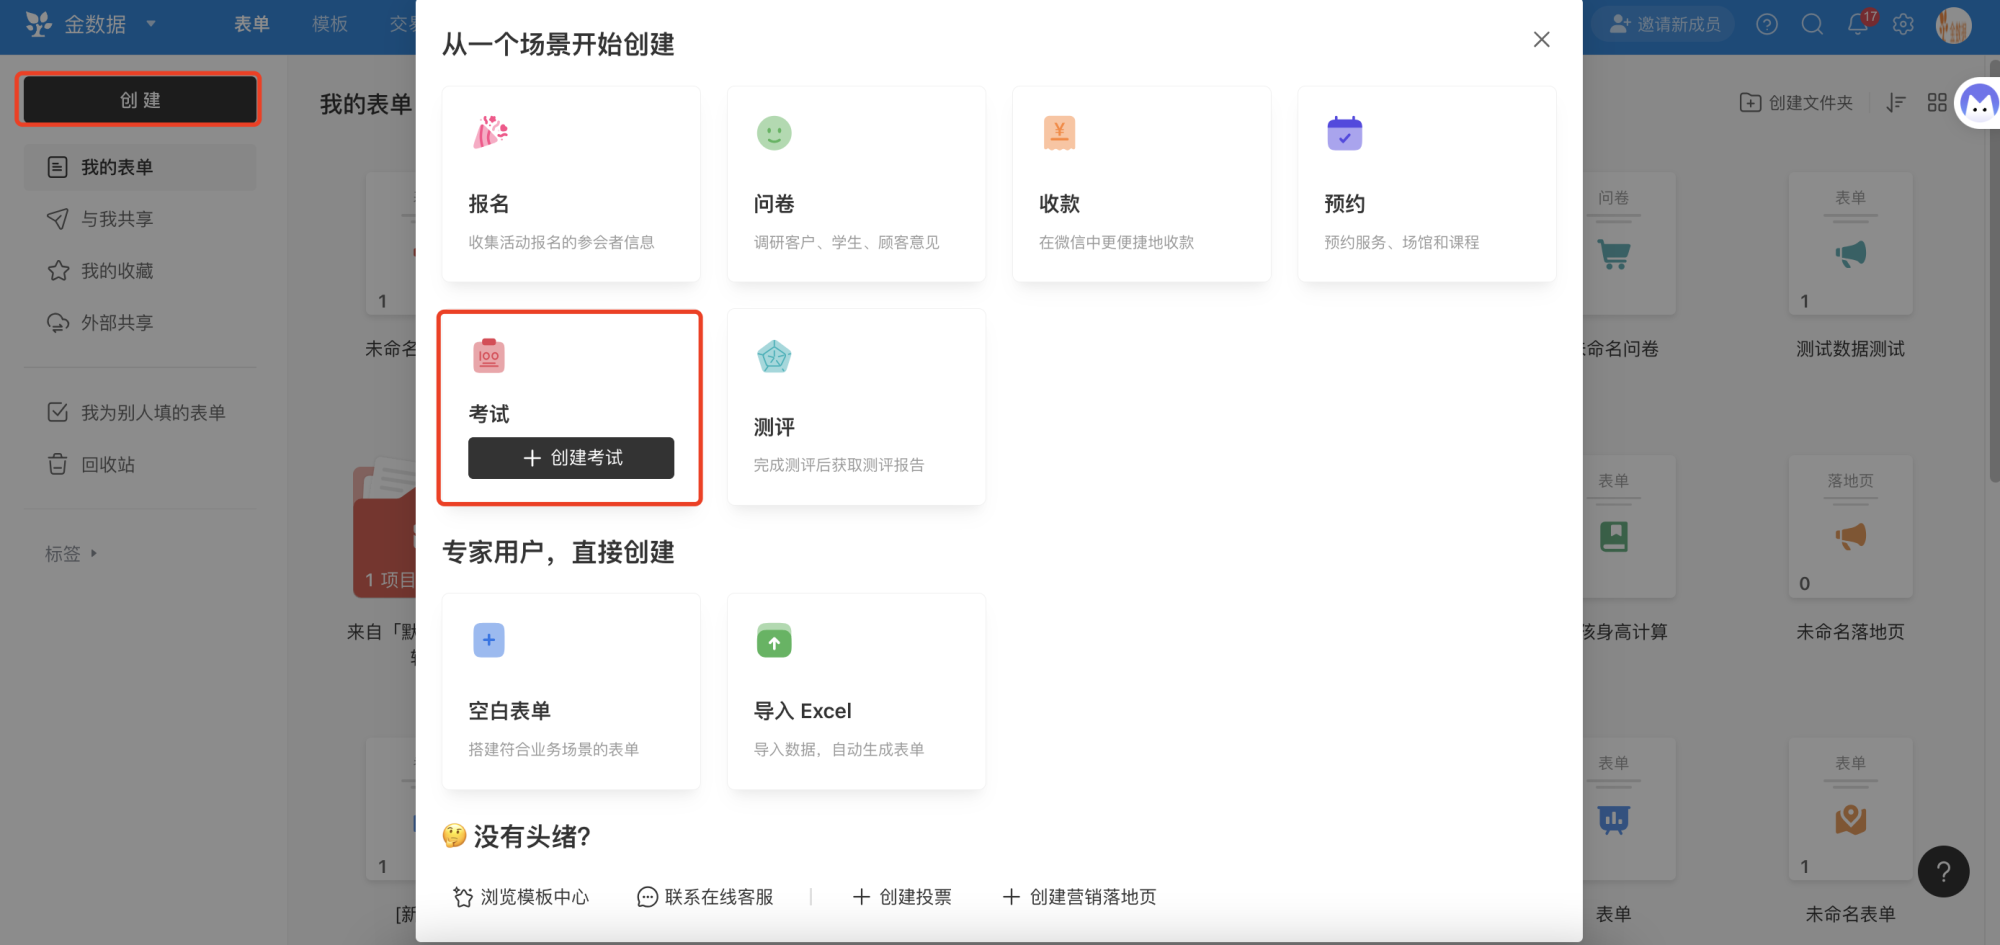Screen dimensions: 2000x945
Task: Open the help question mark icon in header
Action: 1767,24
